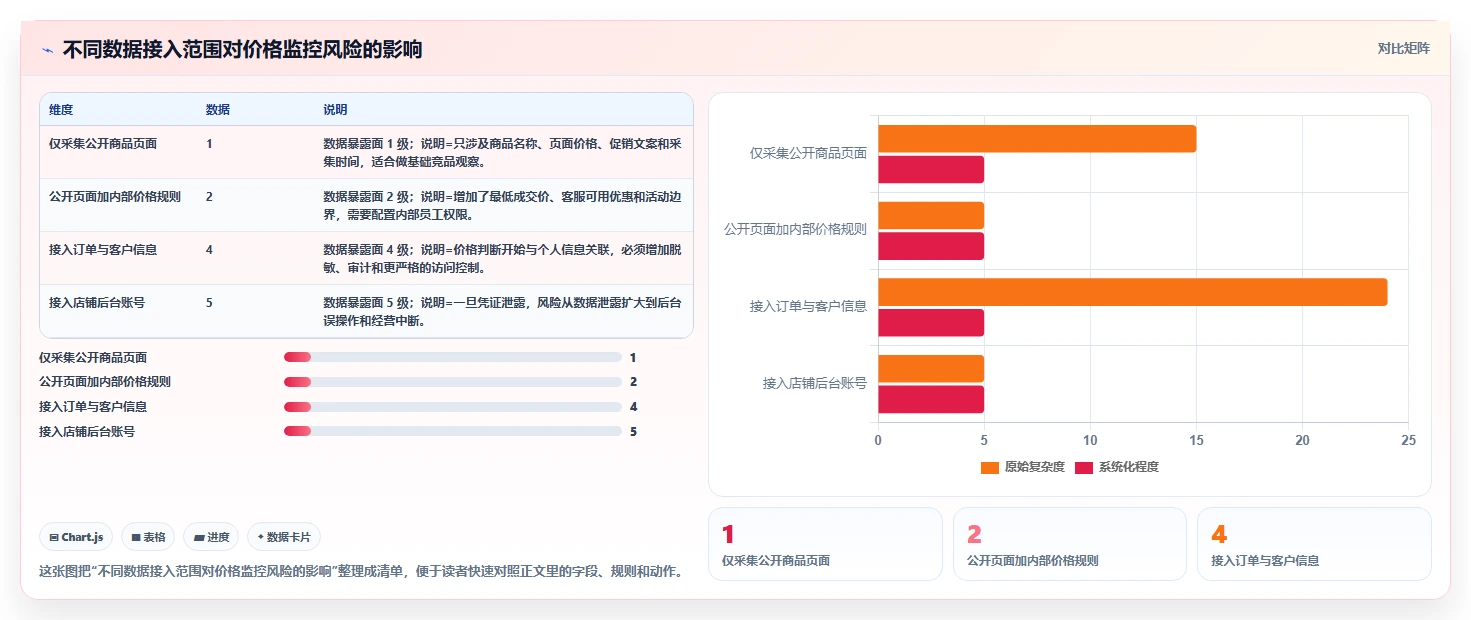Click the 数据卡片 chip

point(284,537)
